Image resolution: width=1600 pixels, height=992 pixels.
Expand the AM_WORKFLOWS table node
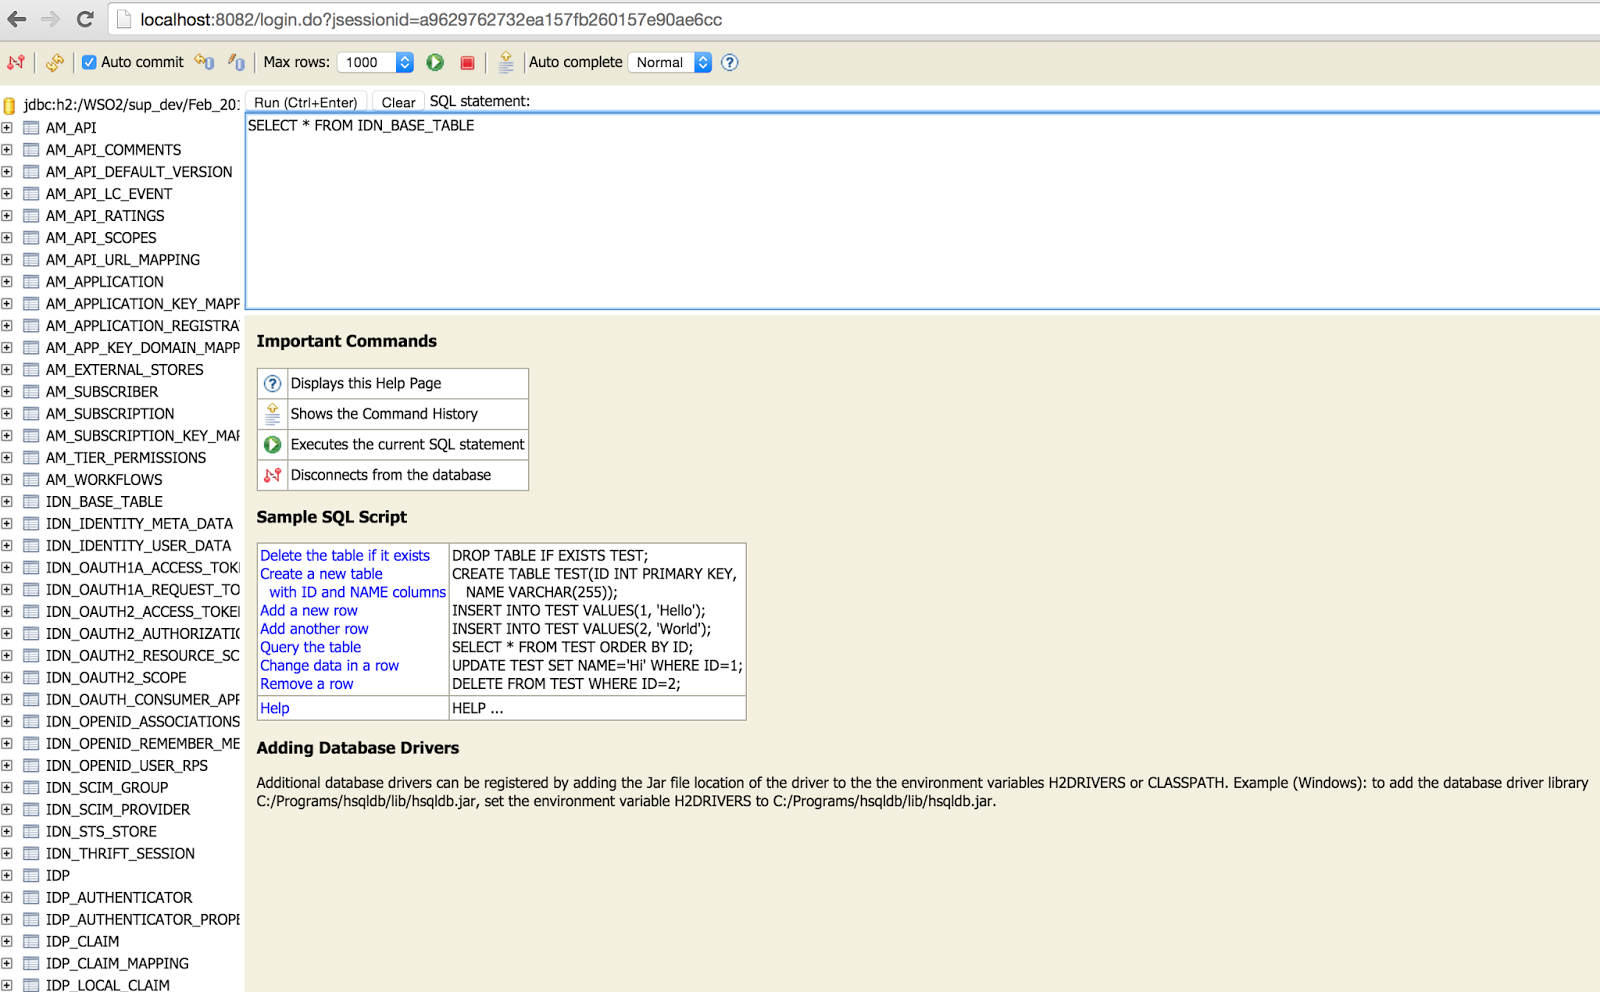(7, 480)
